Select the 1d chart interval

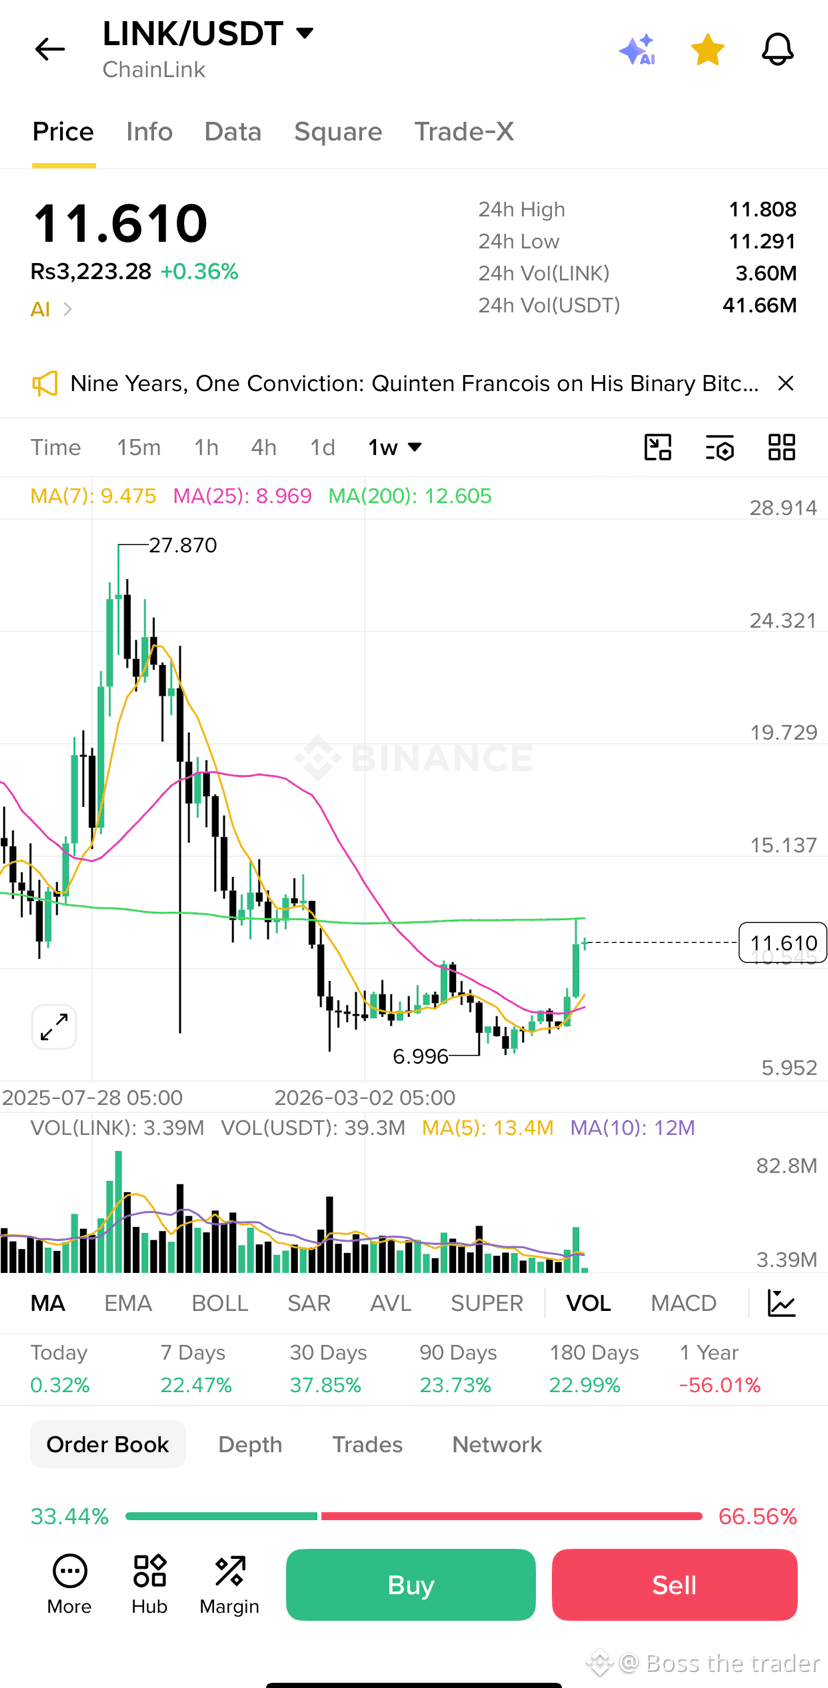[x=322, y=447]
